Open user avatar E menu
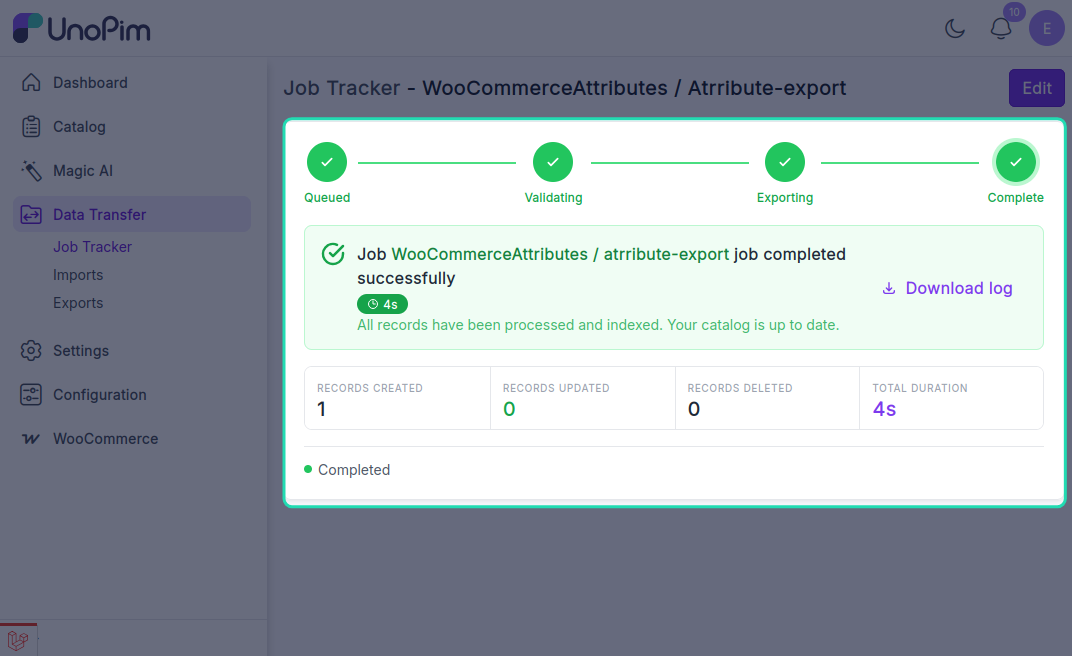The width and height of the screenshot is (1072, 656). click(x=1047, y=29)
